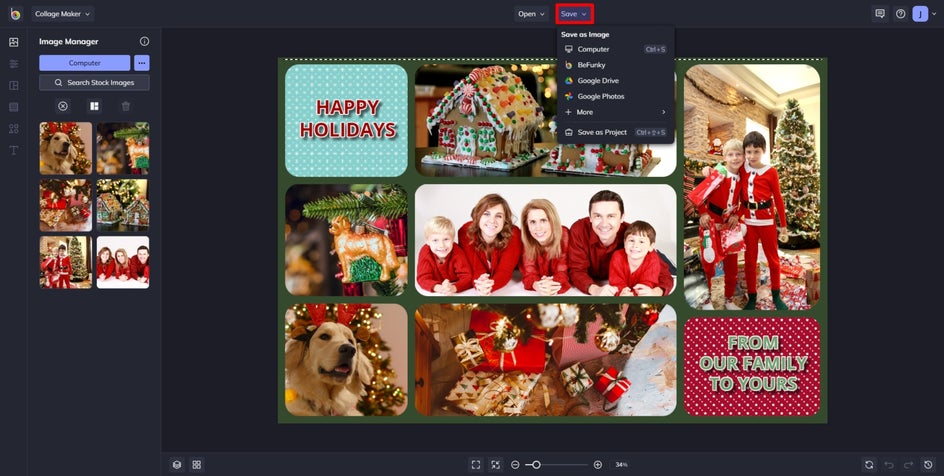
Task: Open the layers icon at bottom left
Action: [177, 465]
